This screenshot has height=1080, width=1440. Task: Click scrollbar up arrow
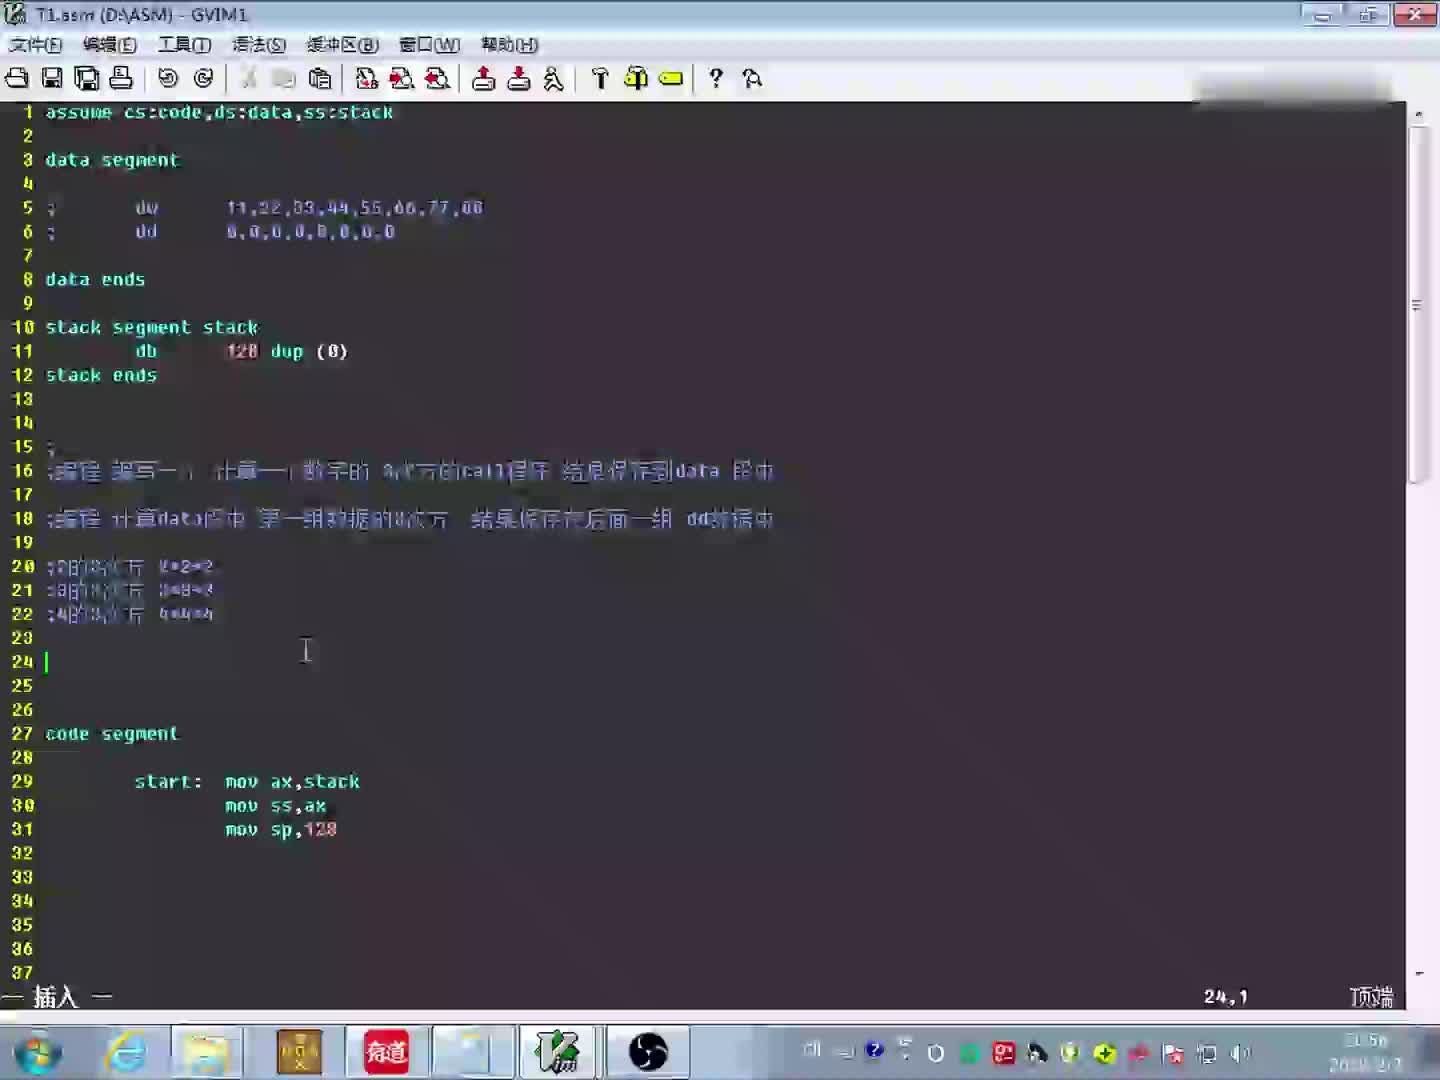(1418, 114)
